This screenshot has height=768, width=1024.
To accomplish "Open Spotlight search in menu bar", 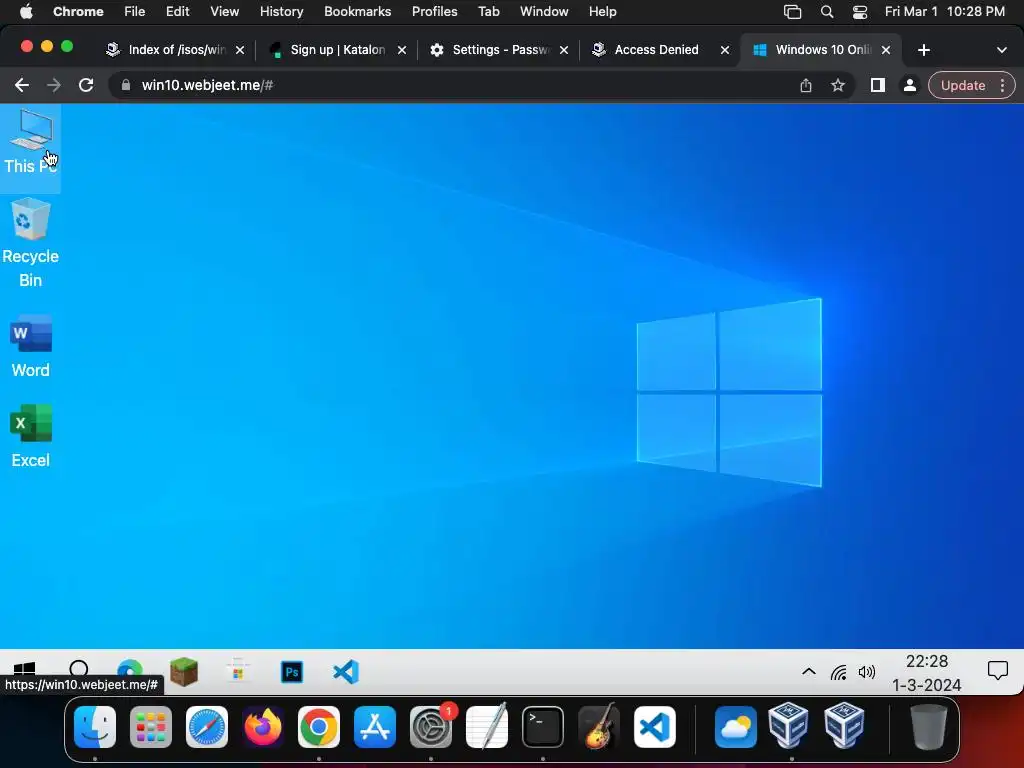I will click(827, 11).
